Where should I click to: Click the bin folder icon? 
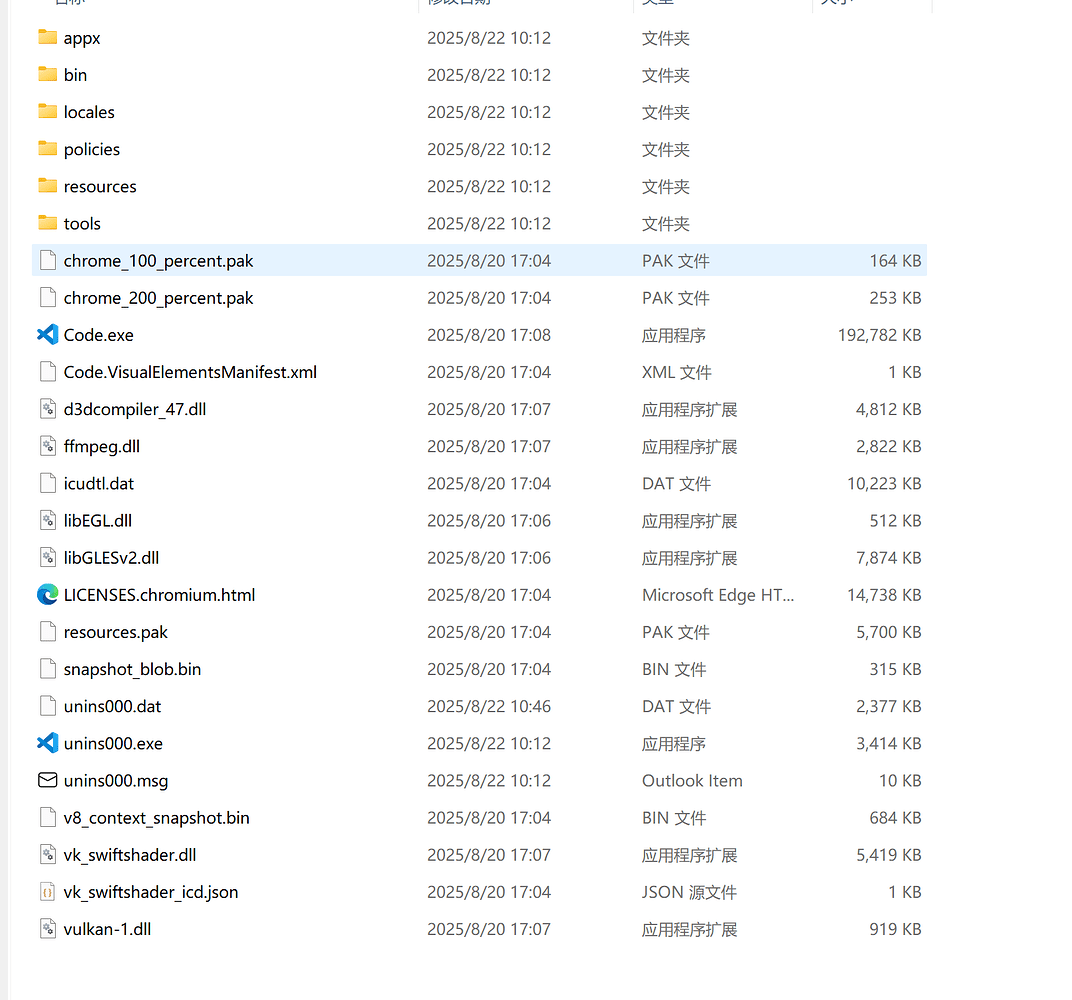click(47, 75)
